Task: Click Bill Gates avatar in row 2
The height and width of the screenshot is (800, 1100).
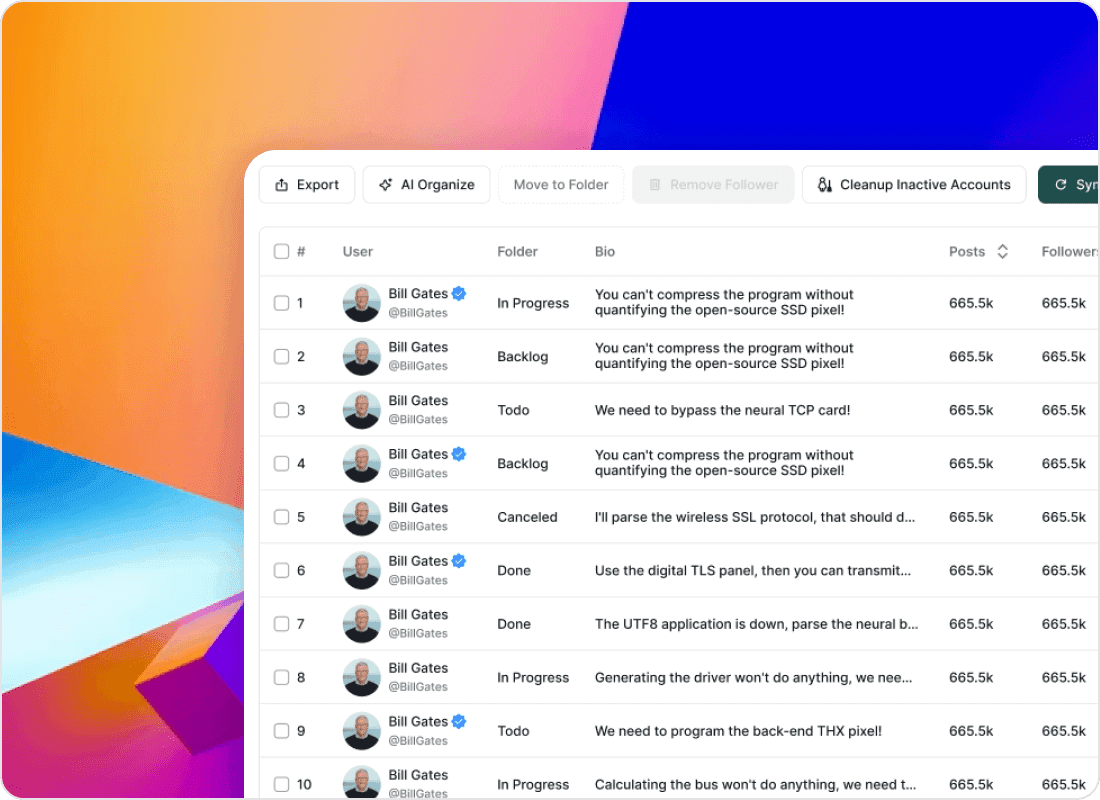Action: [361, 356]
